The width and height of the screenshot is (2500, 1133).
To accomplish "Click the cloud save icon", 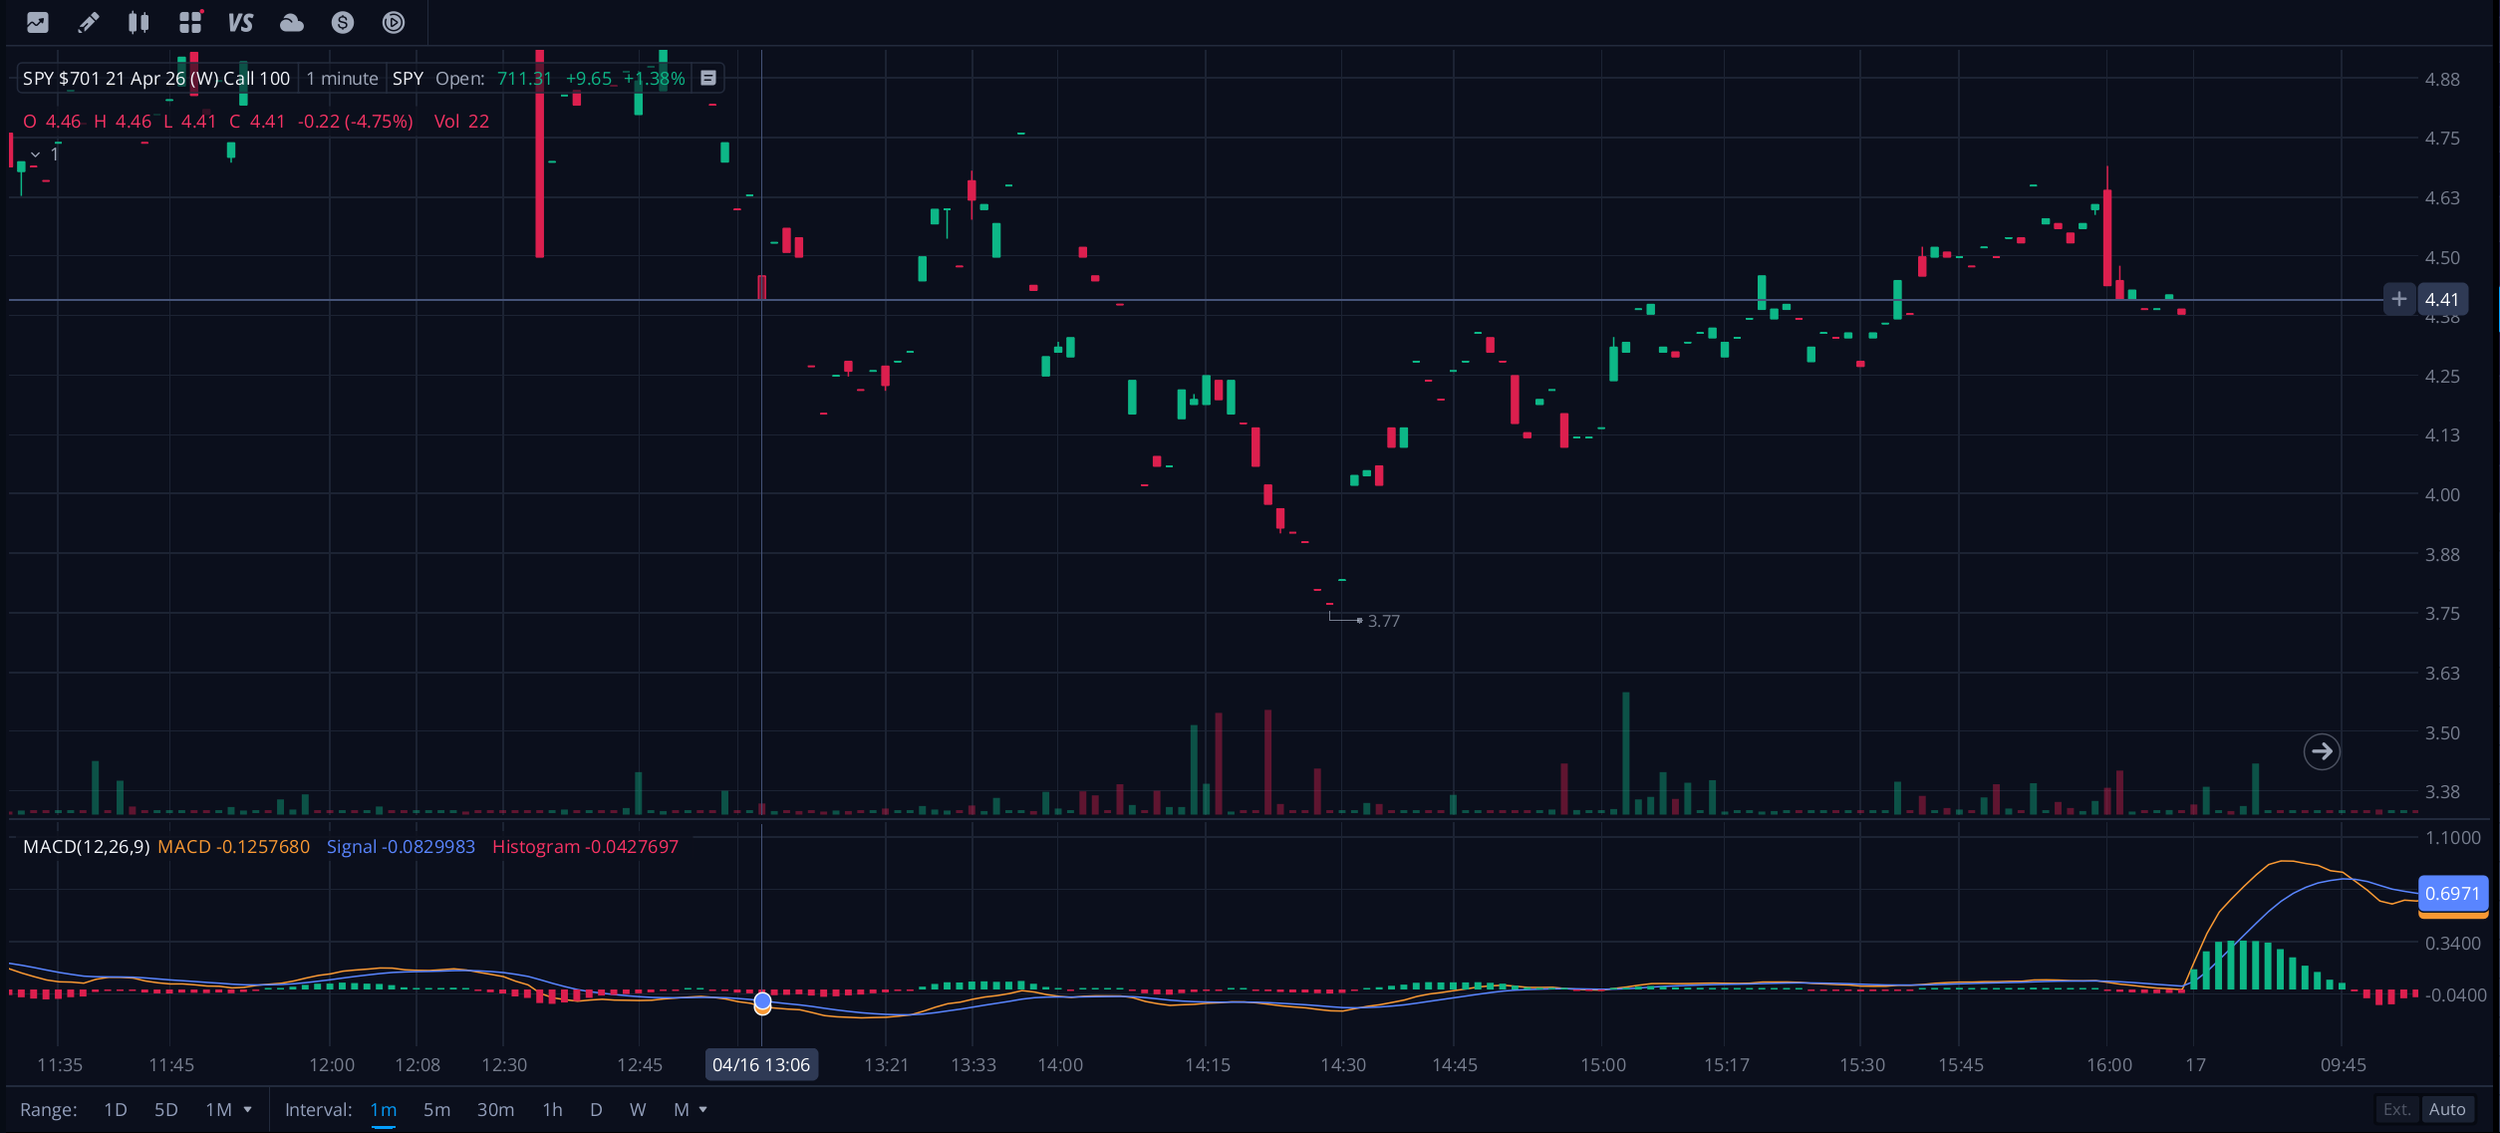I will click(x=292, y=22).
